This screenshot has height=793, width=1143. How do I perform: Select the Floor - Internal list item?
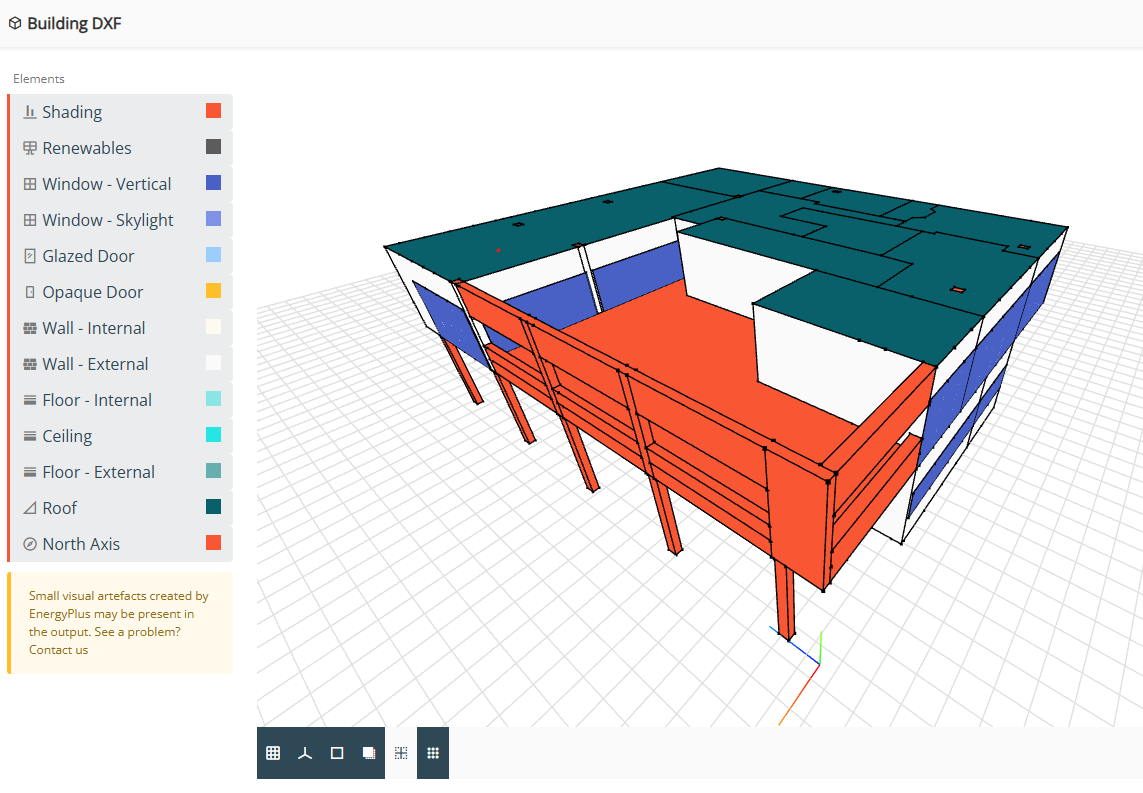97,400
